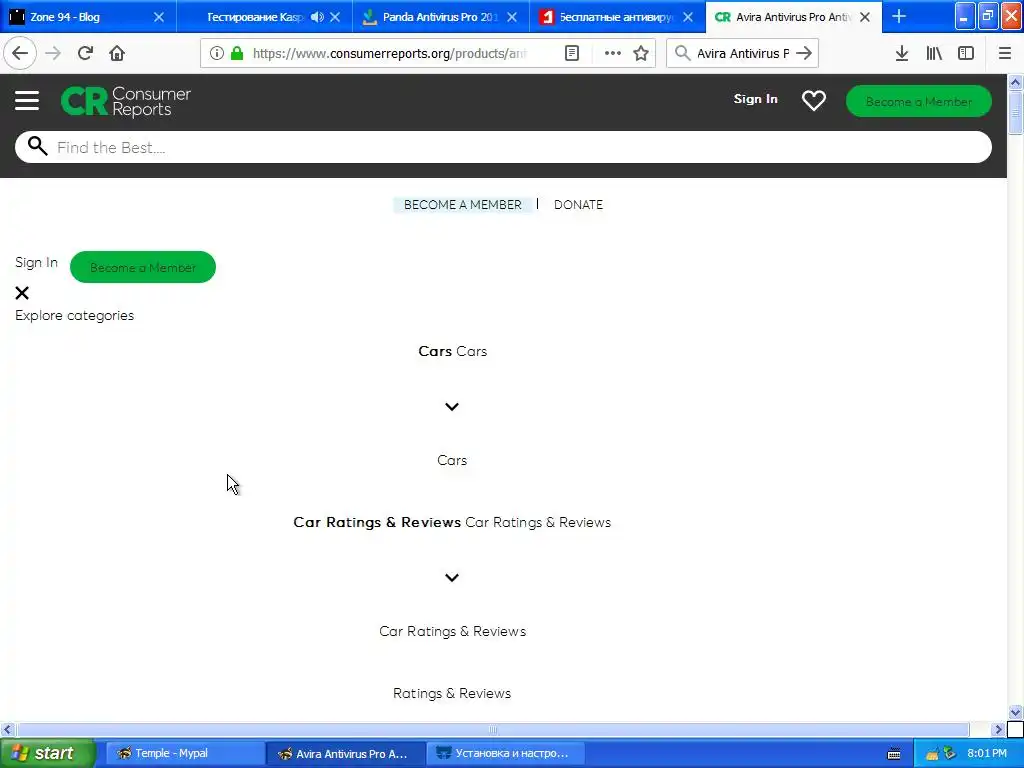Click BECOME A MEMBER text link
The width and height of the screenshot is (1024, 768).
(462, 204)
